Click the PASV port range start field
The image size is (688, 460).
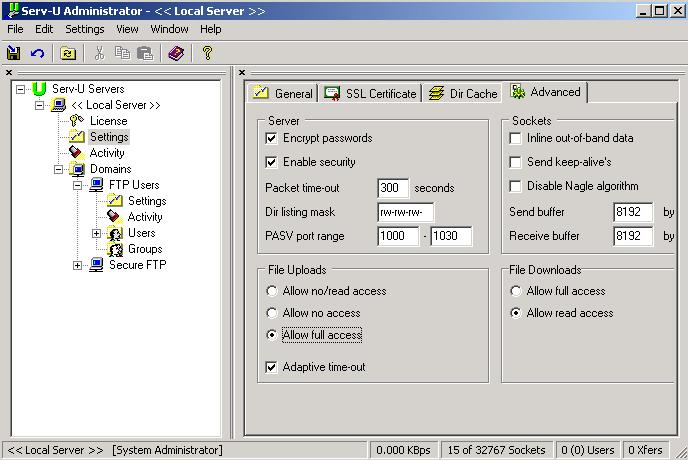pos(398,236)
